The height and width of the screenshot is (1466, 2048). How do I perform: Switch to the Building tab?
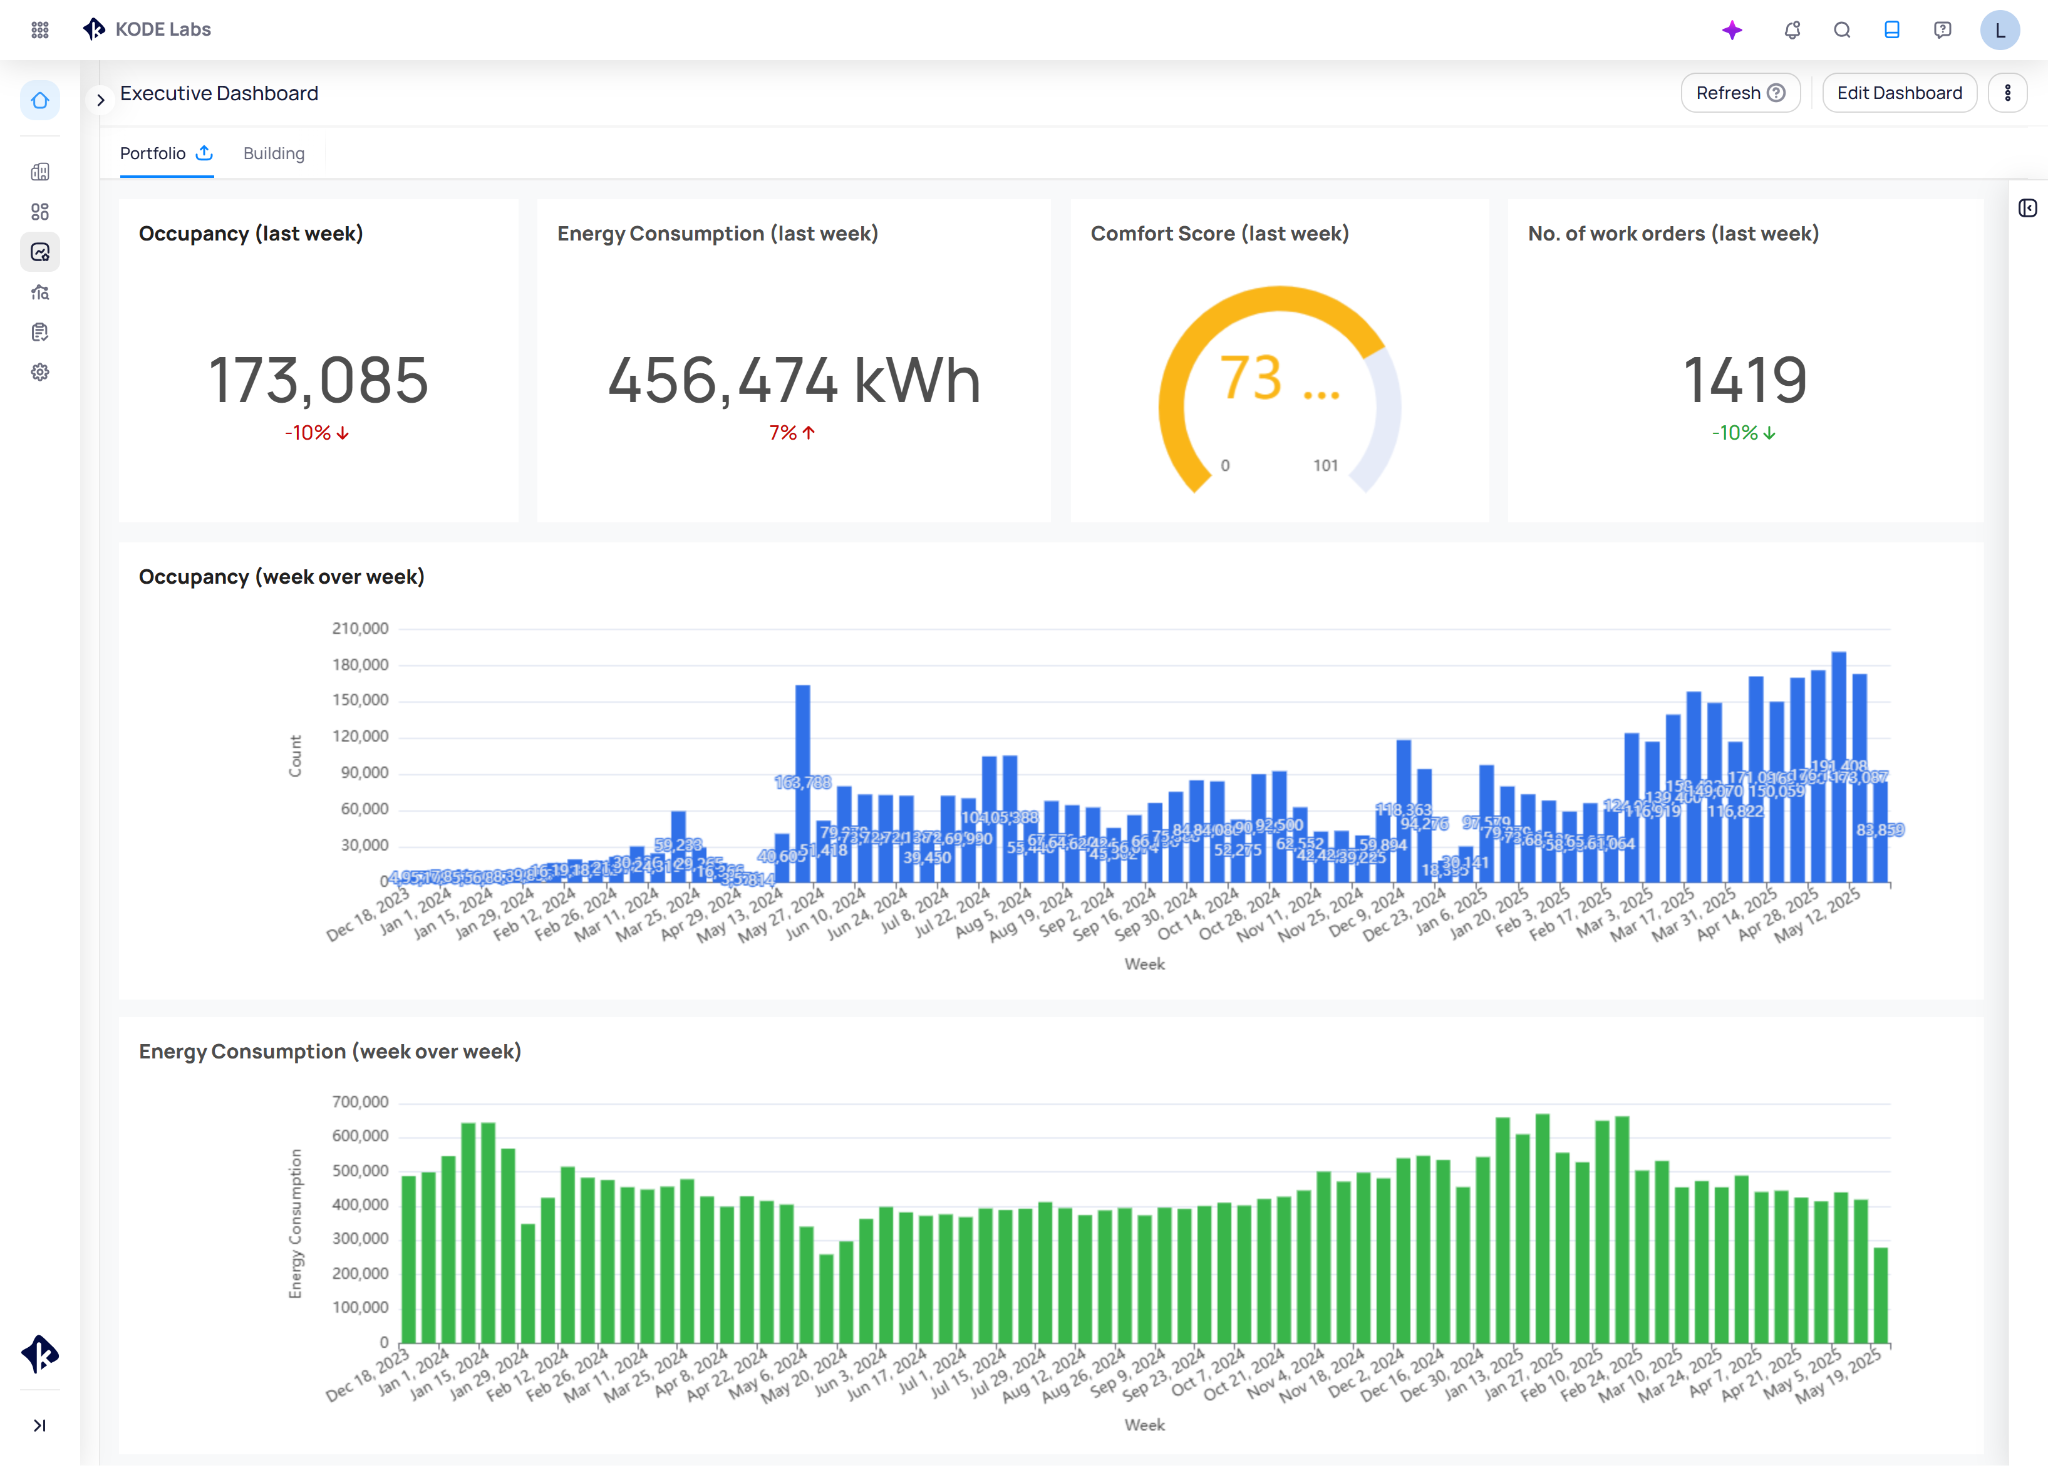(x=274, y=153)
